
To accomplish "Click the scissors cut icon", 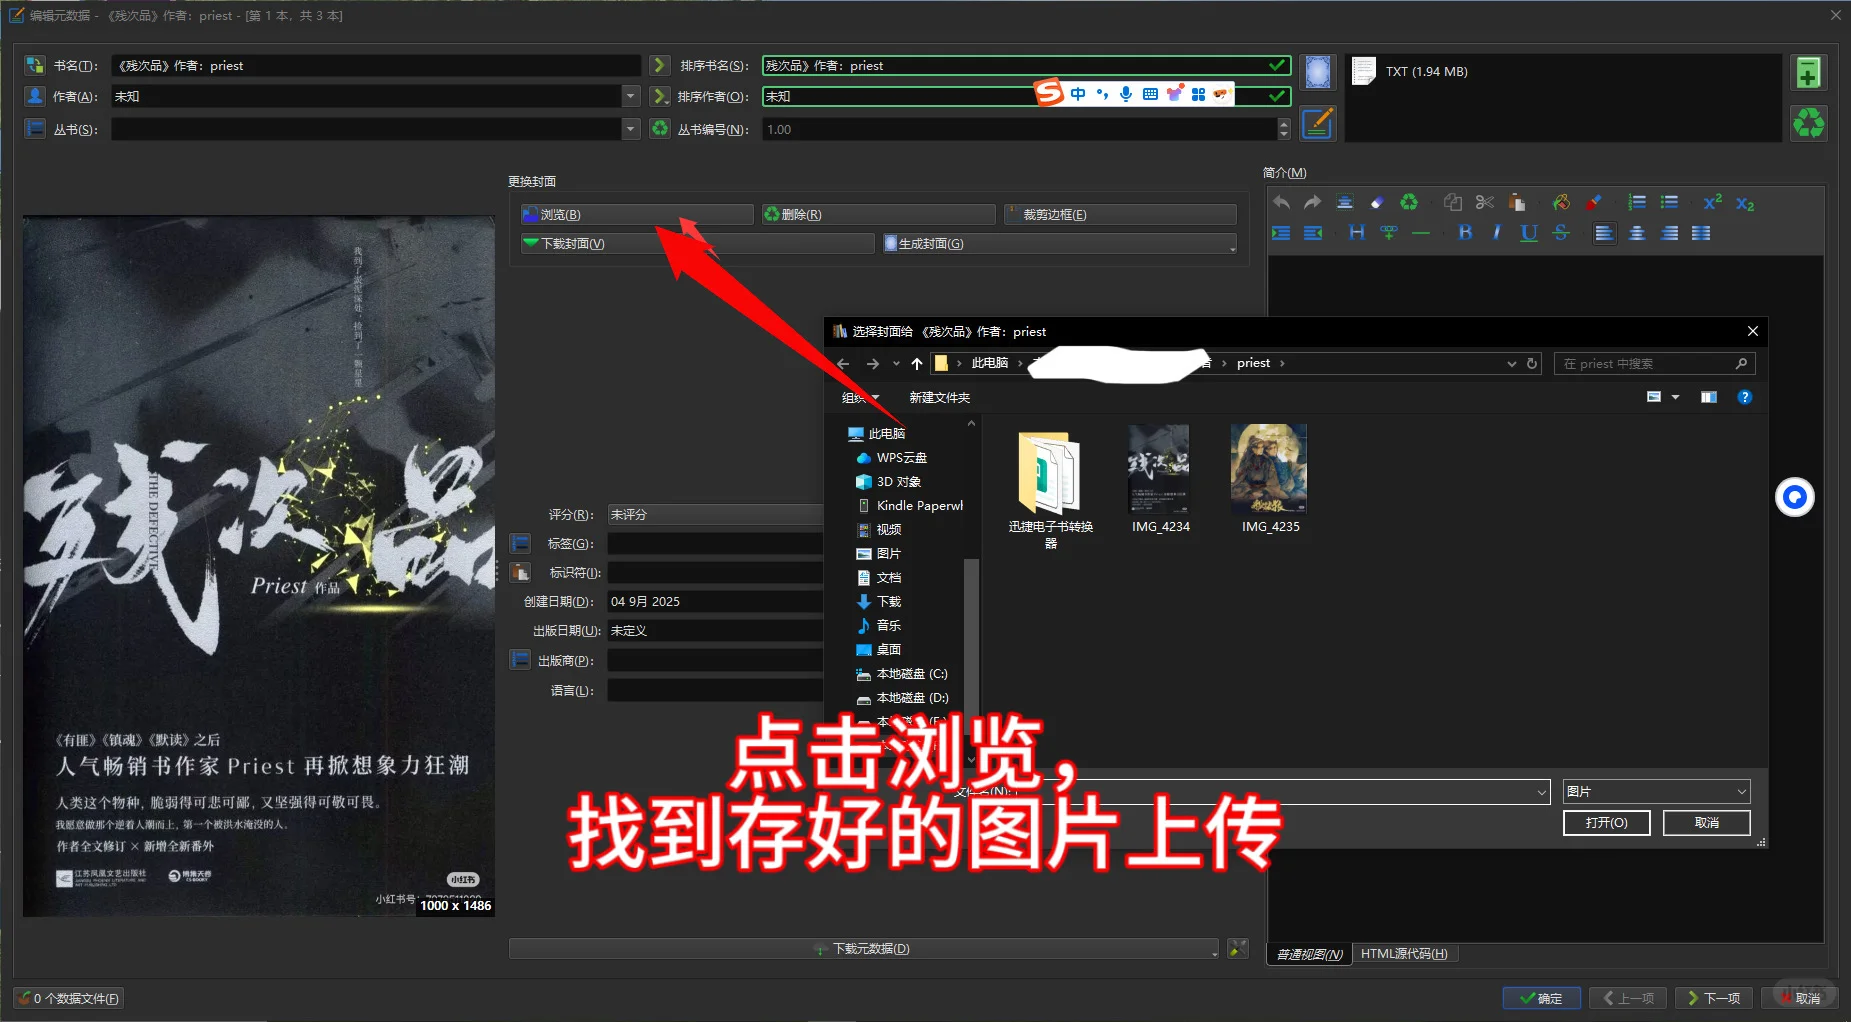I will coord(1485,202).
